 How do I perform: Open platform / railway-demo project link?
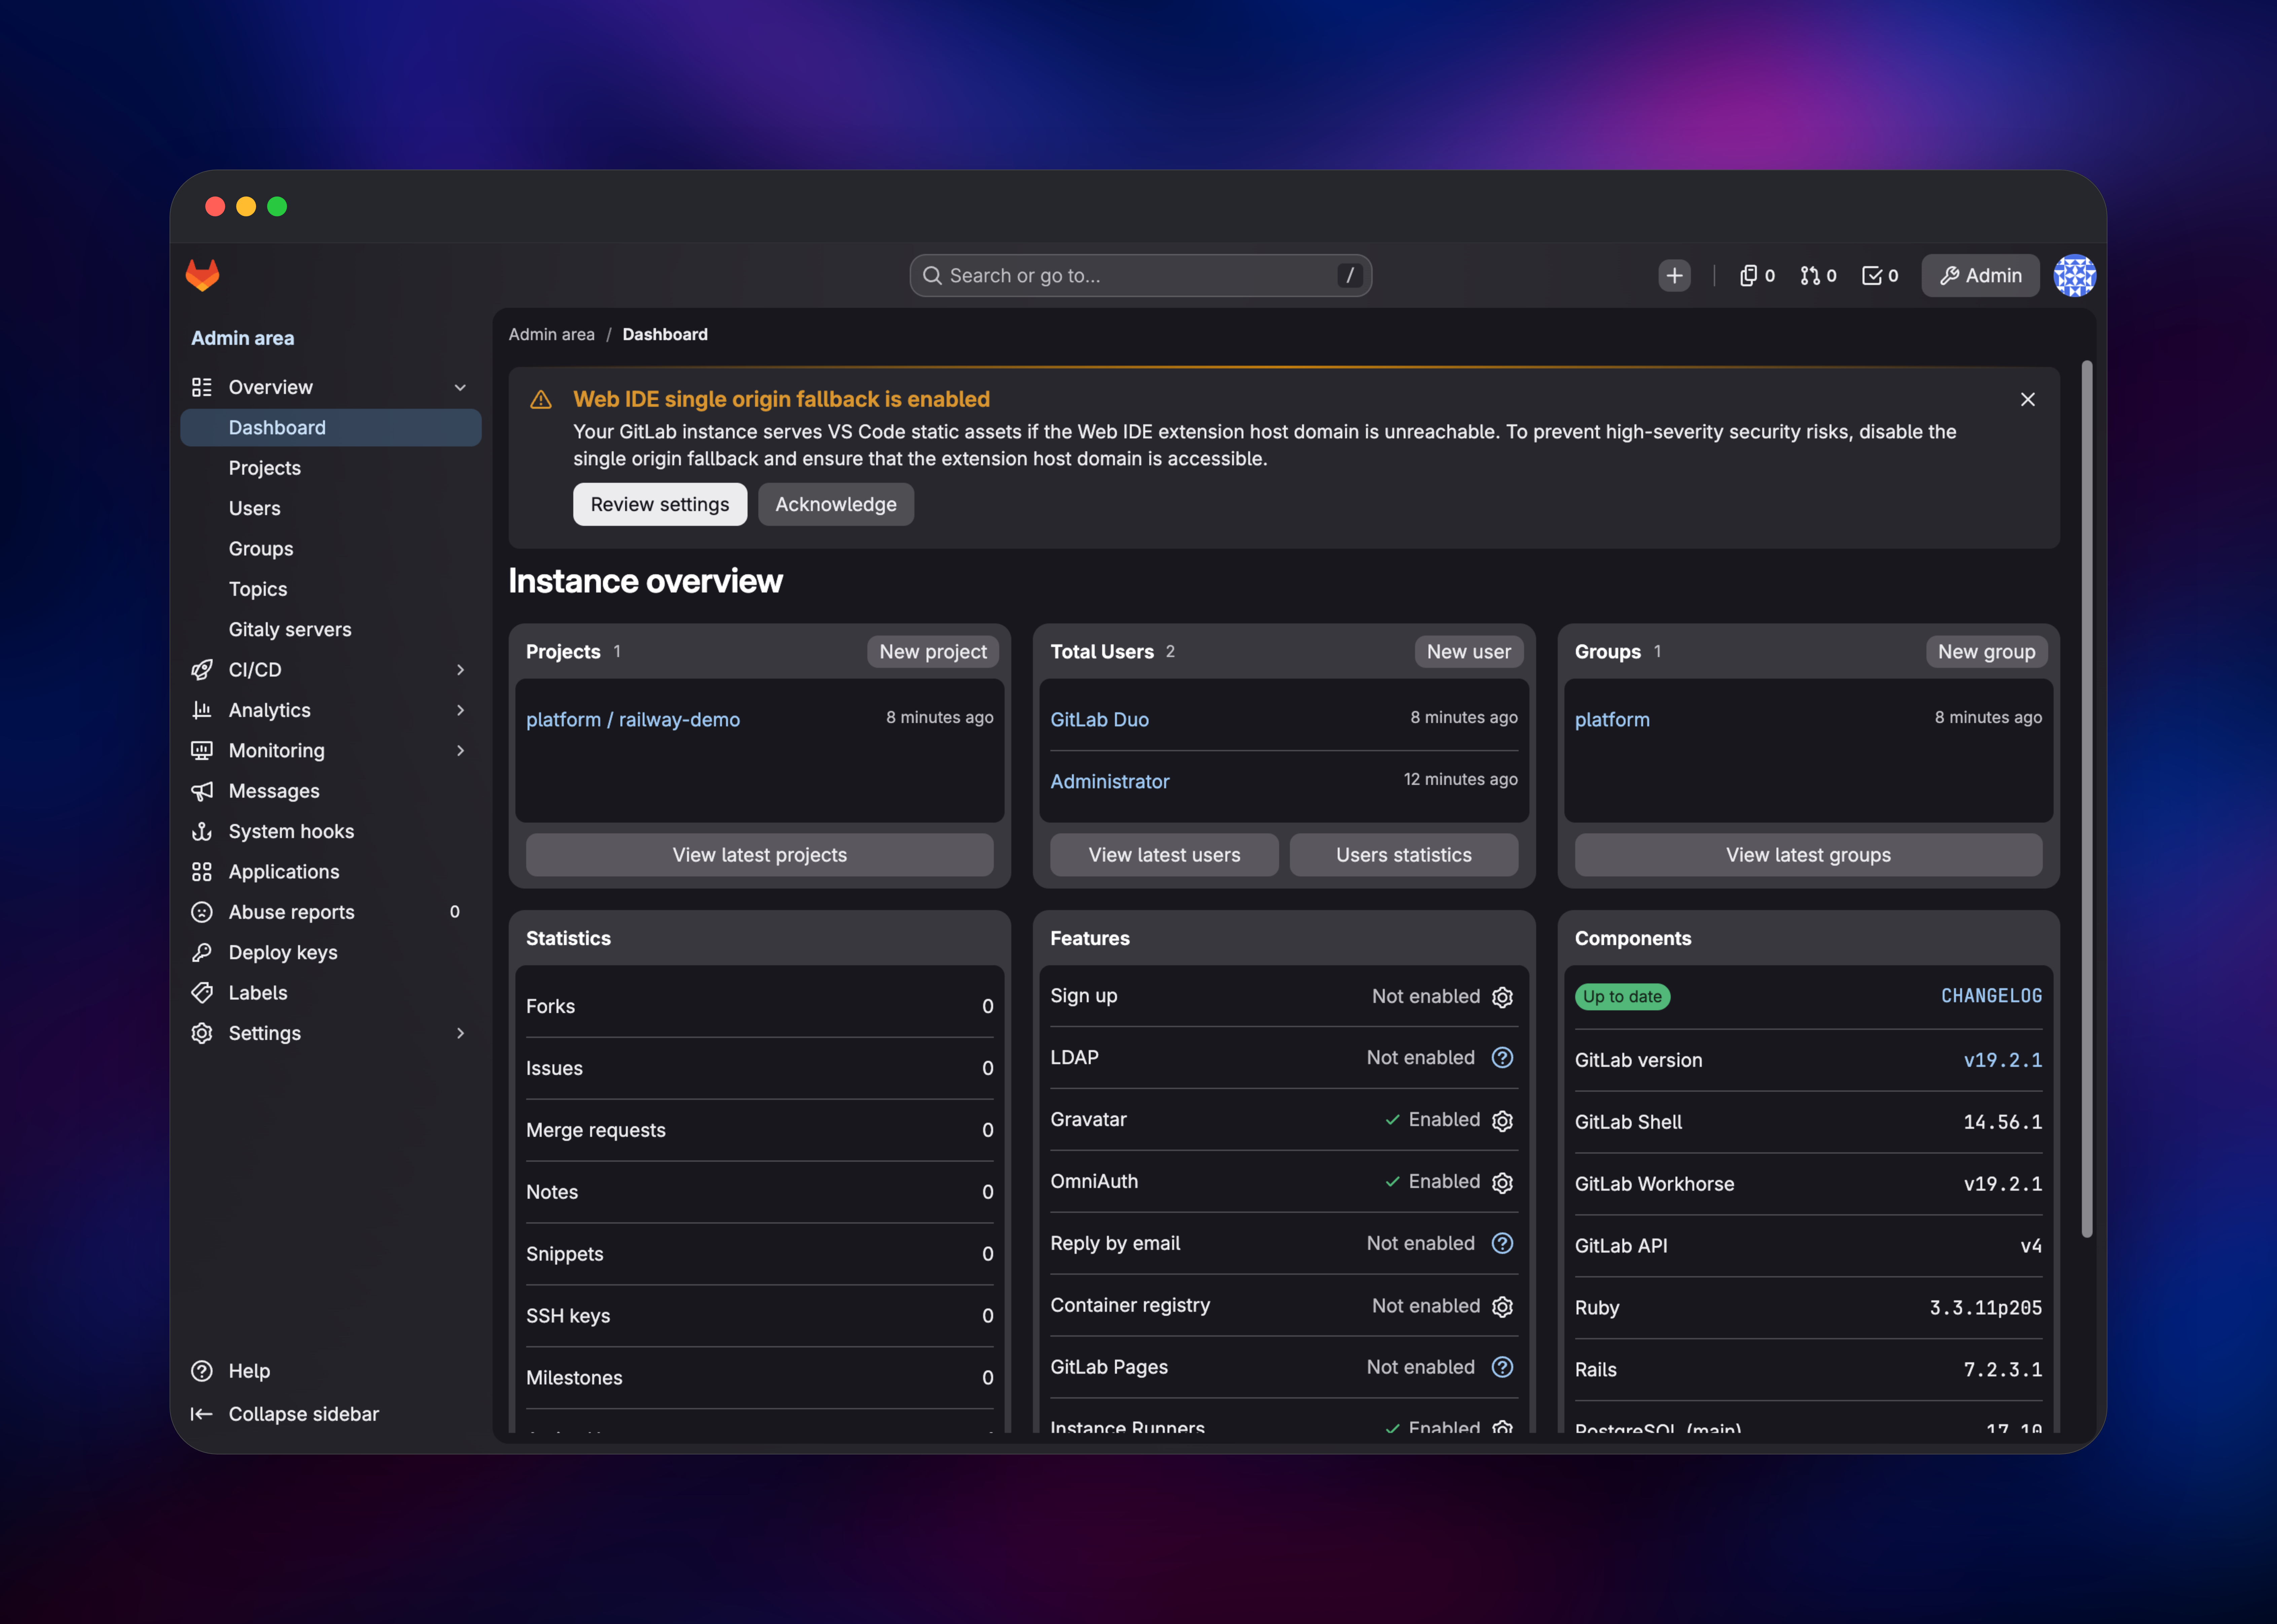(633, 720)
